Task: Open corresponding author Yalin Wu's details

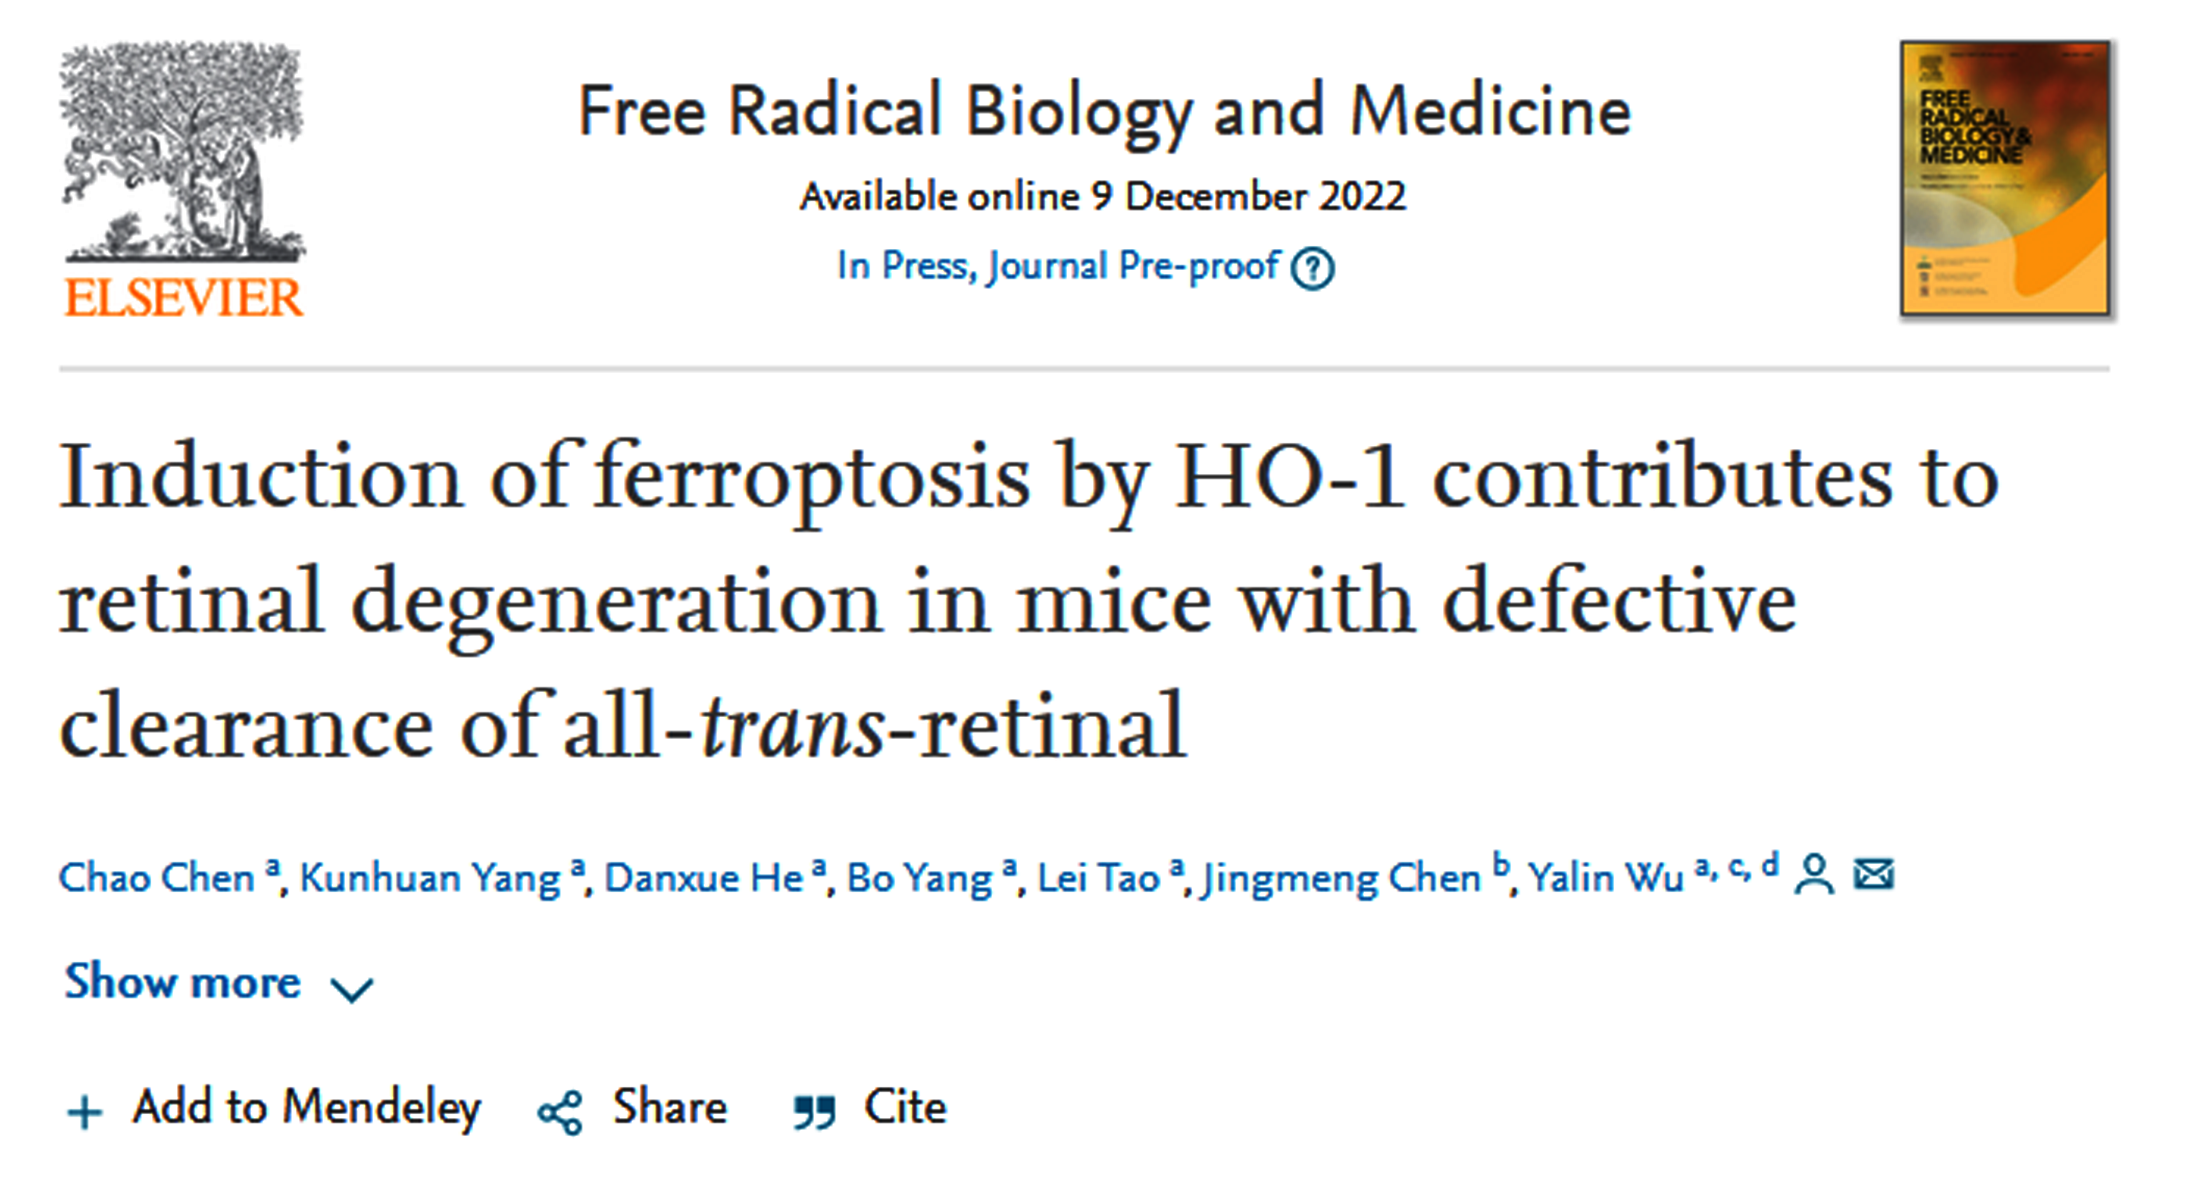Action: click(x=1605, y=878)
